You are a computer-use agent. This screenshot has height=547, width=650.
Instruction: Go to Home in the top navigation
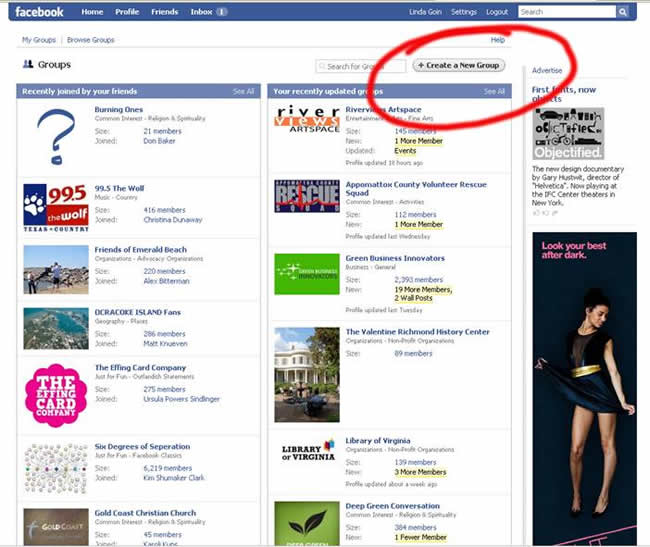click(92, 12)
